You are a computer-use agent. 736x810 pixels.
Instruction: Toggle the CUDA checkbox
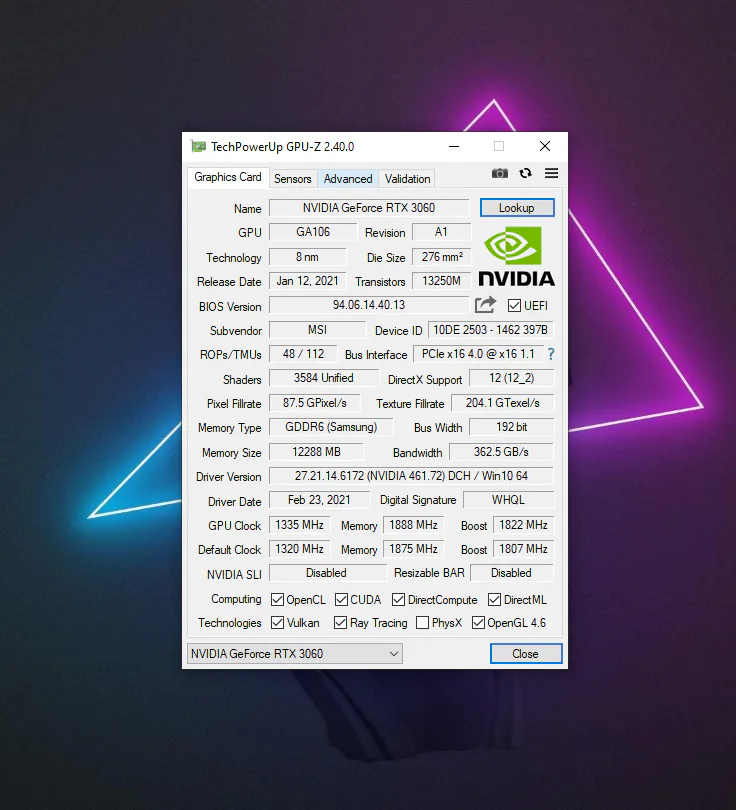tap(341, 599)
